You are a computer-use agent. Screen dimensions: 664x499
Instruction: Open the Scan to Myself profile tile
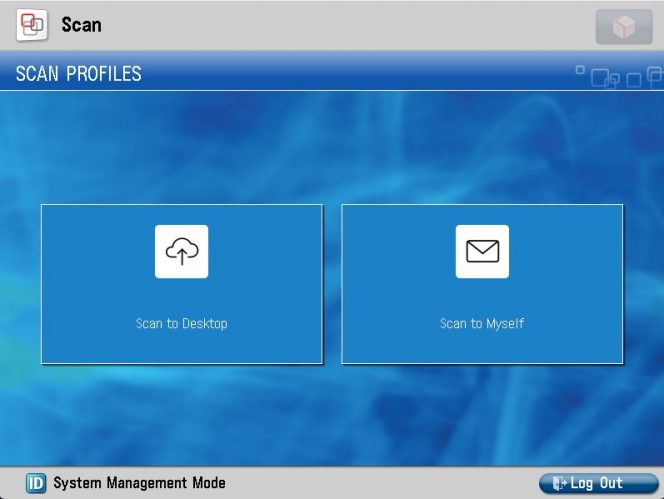point(482,284)
